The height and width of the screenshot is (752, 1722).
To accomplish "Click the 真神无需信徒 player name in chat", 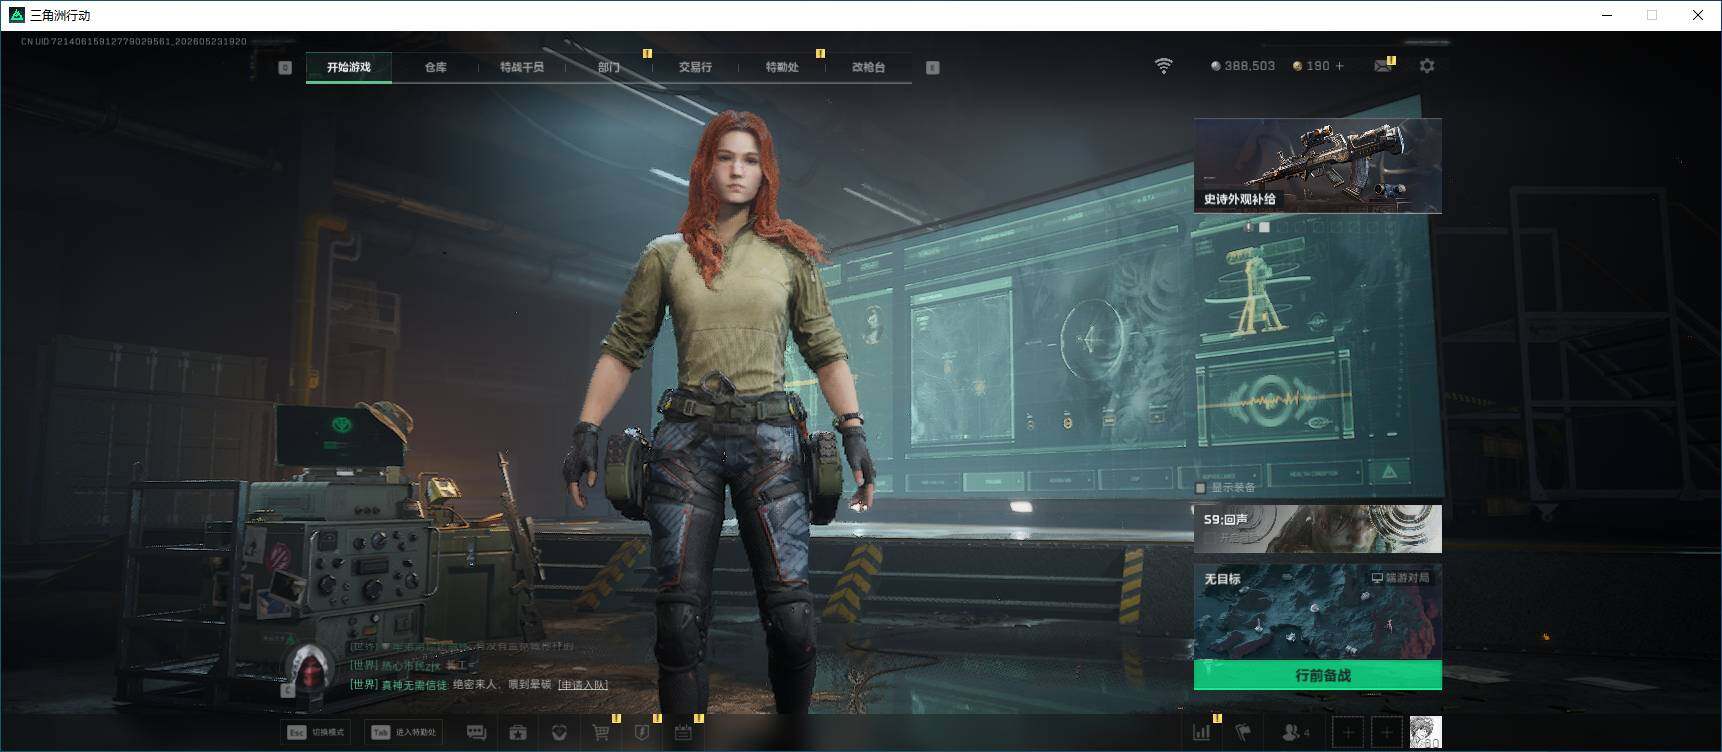I will click(x=414, y=685).
